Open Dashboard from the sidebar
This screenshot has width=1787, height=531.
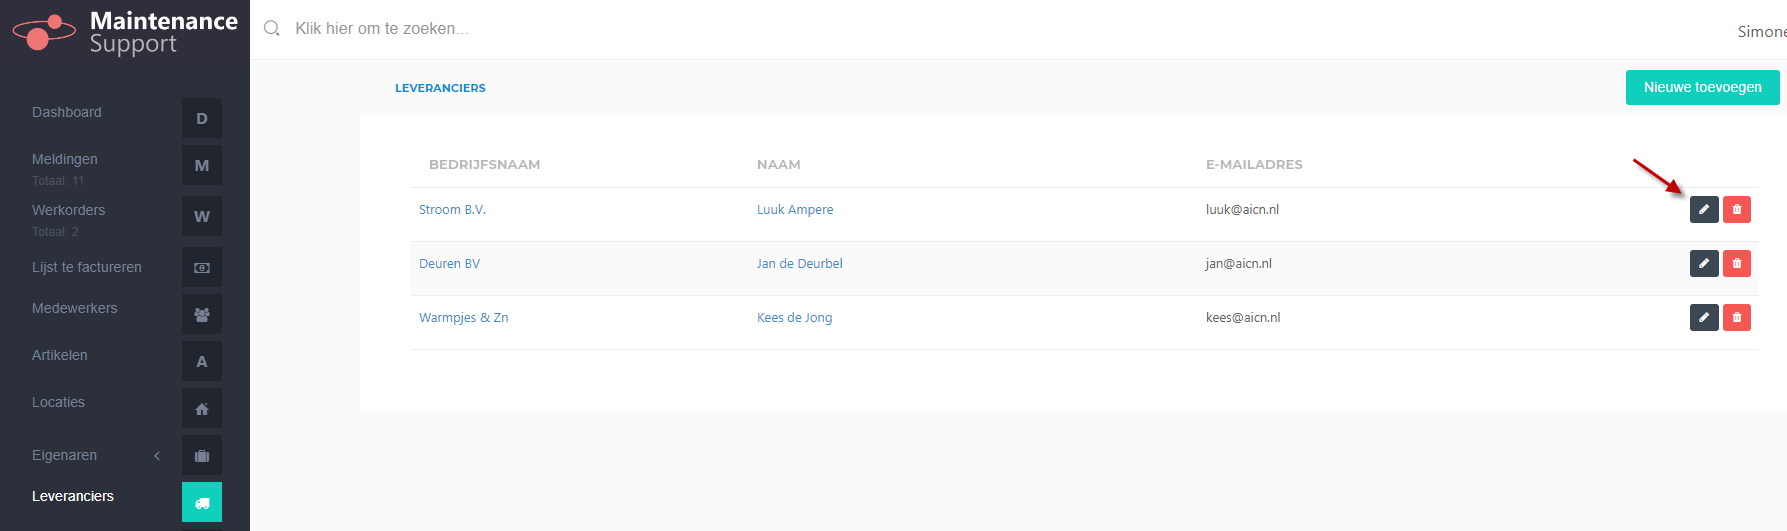point(67,112)
